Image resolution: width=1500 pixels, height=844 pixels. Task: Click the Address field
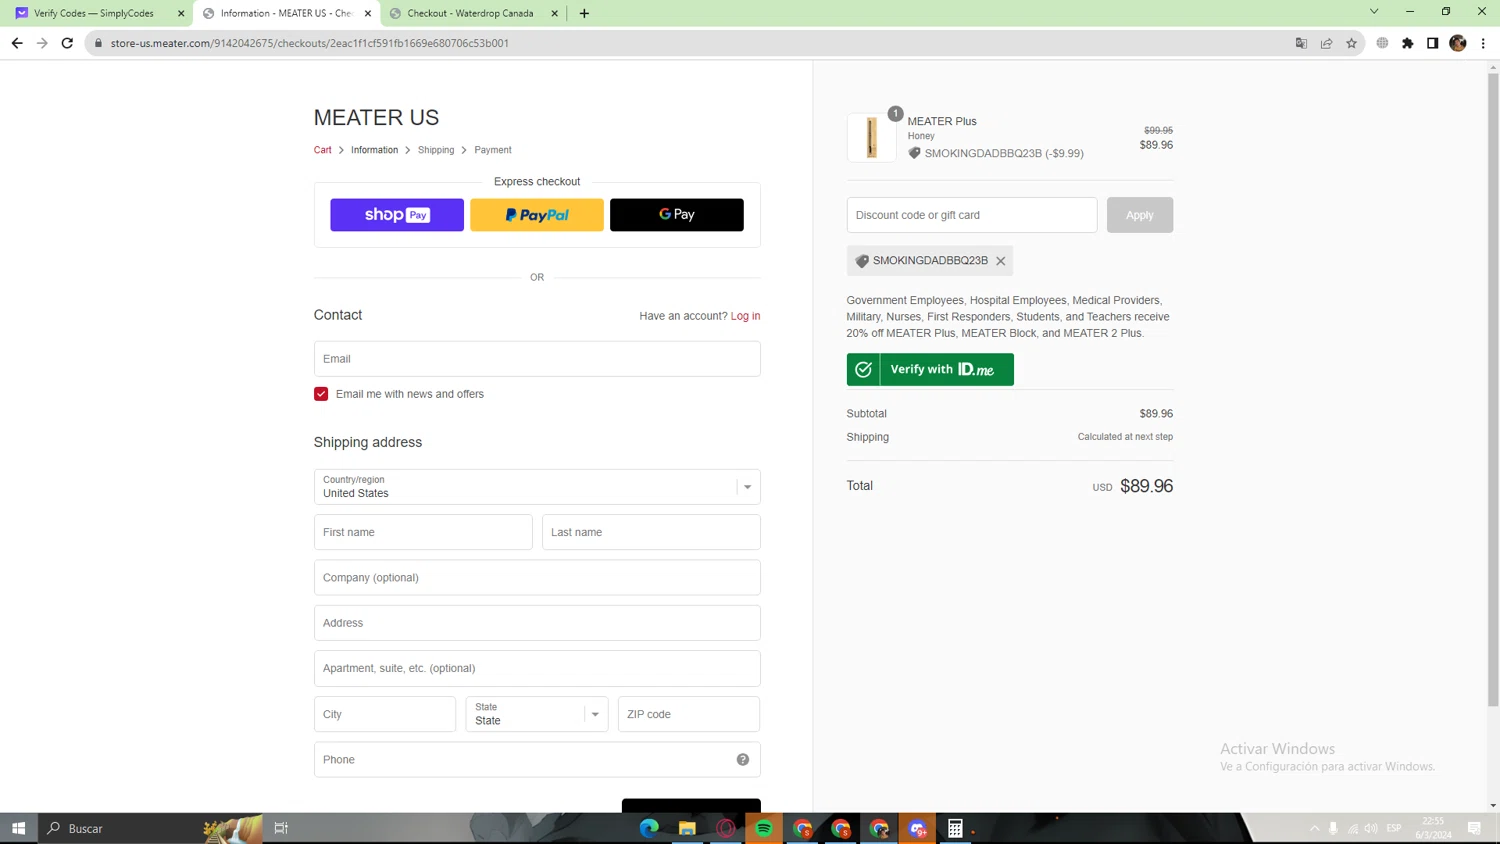tap(537, 623)
